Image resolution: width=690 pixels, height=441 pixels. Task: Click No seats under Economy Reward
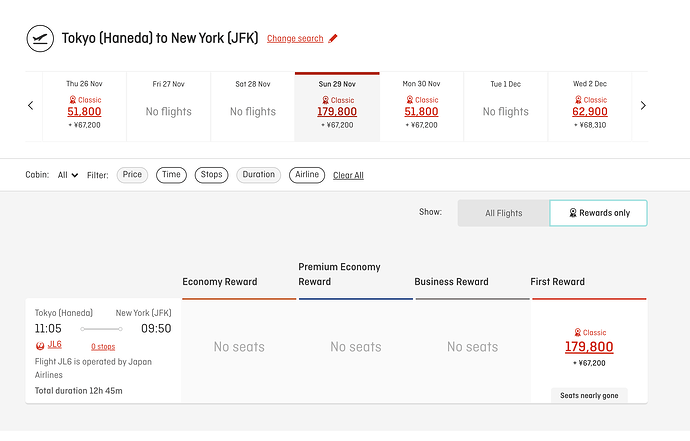click(x=239, y=347)
